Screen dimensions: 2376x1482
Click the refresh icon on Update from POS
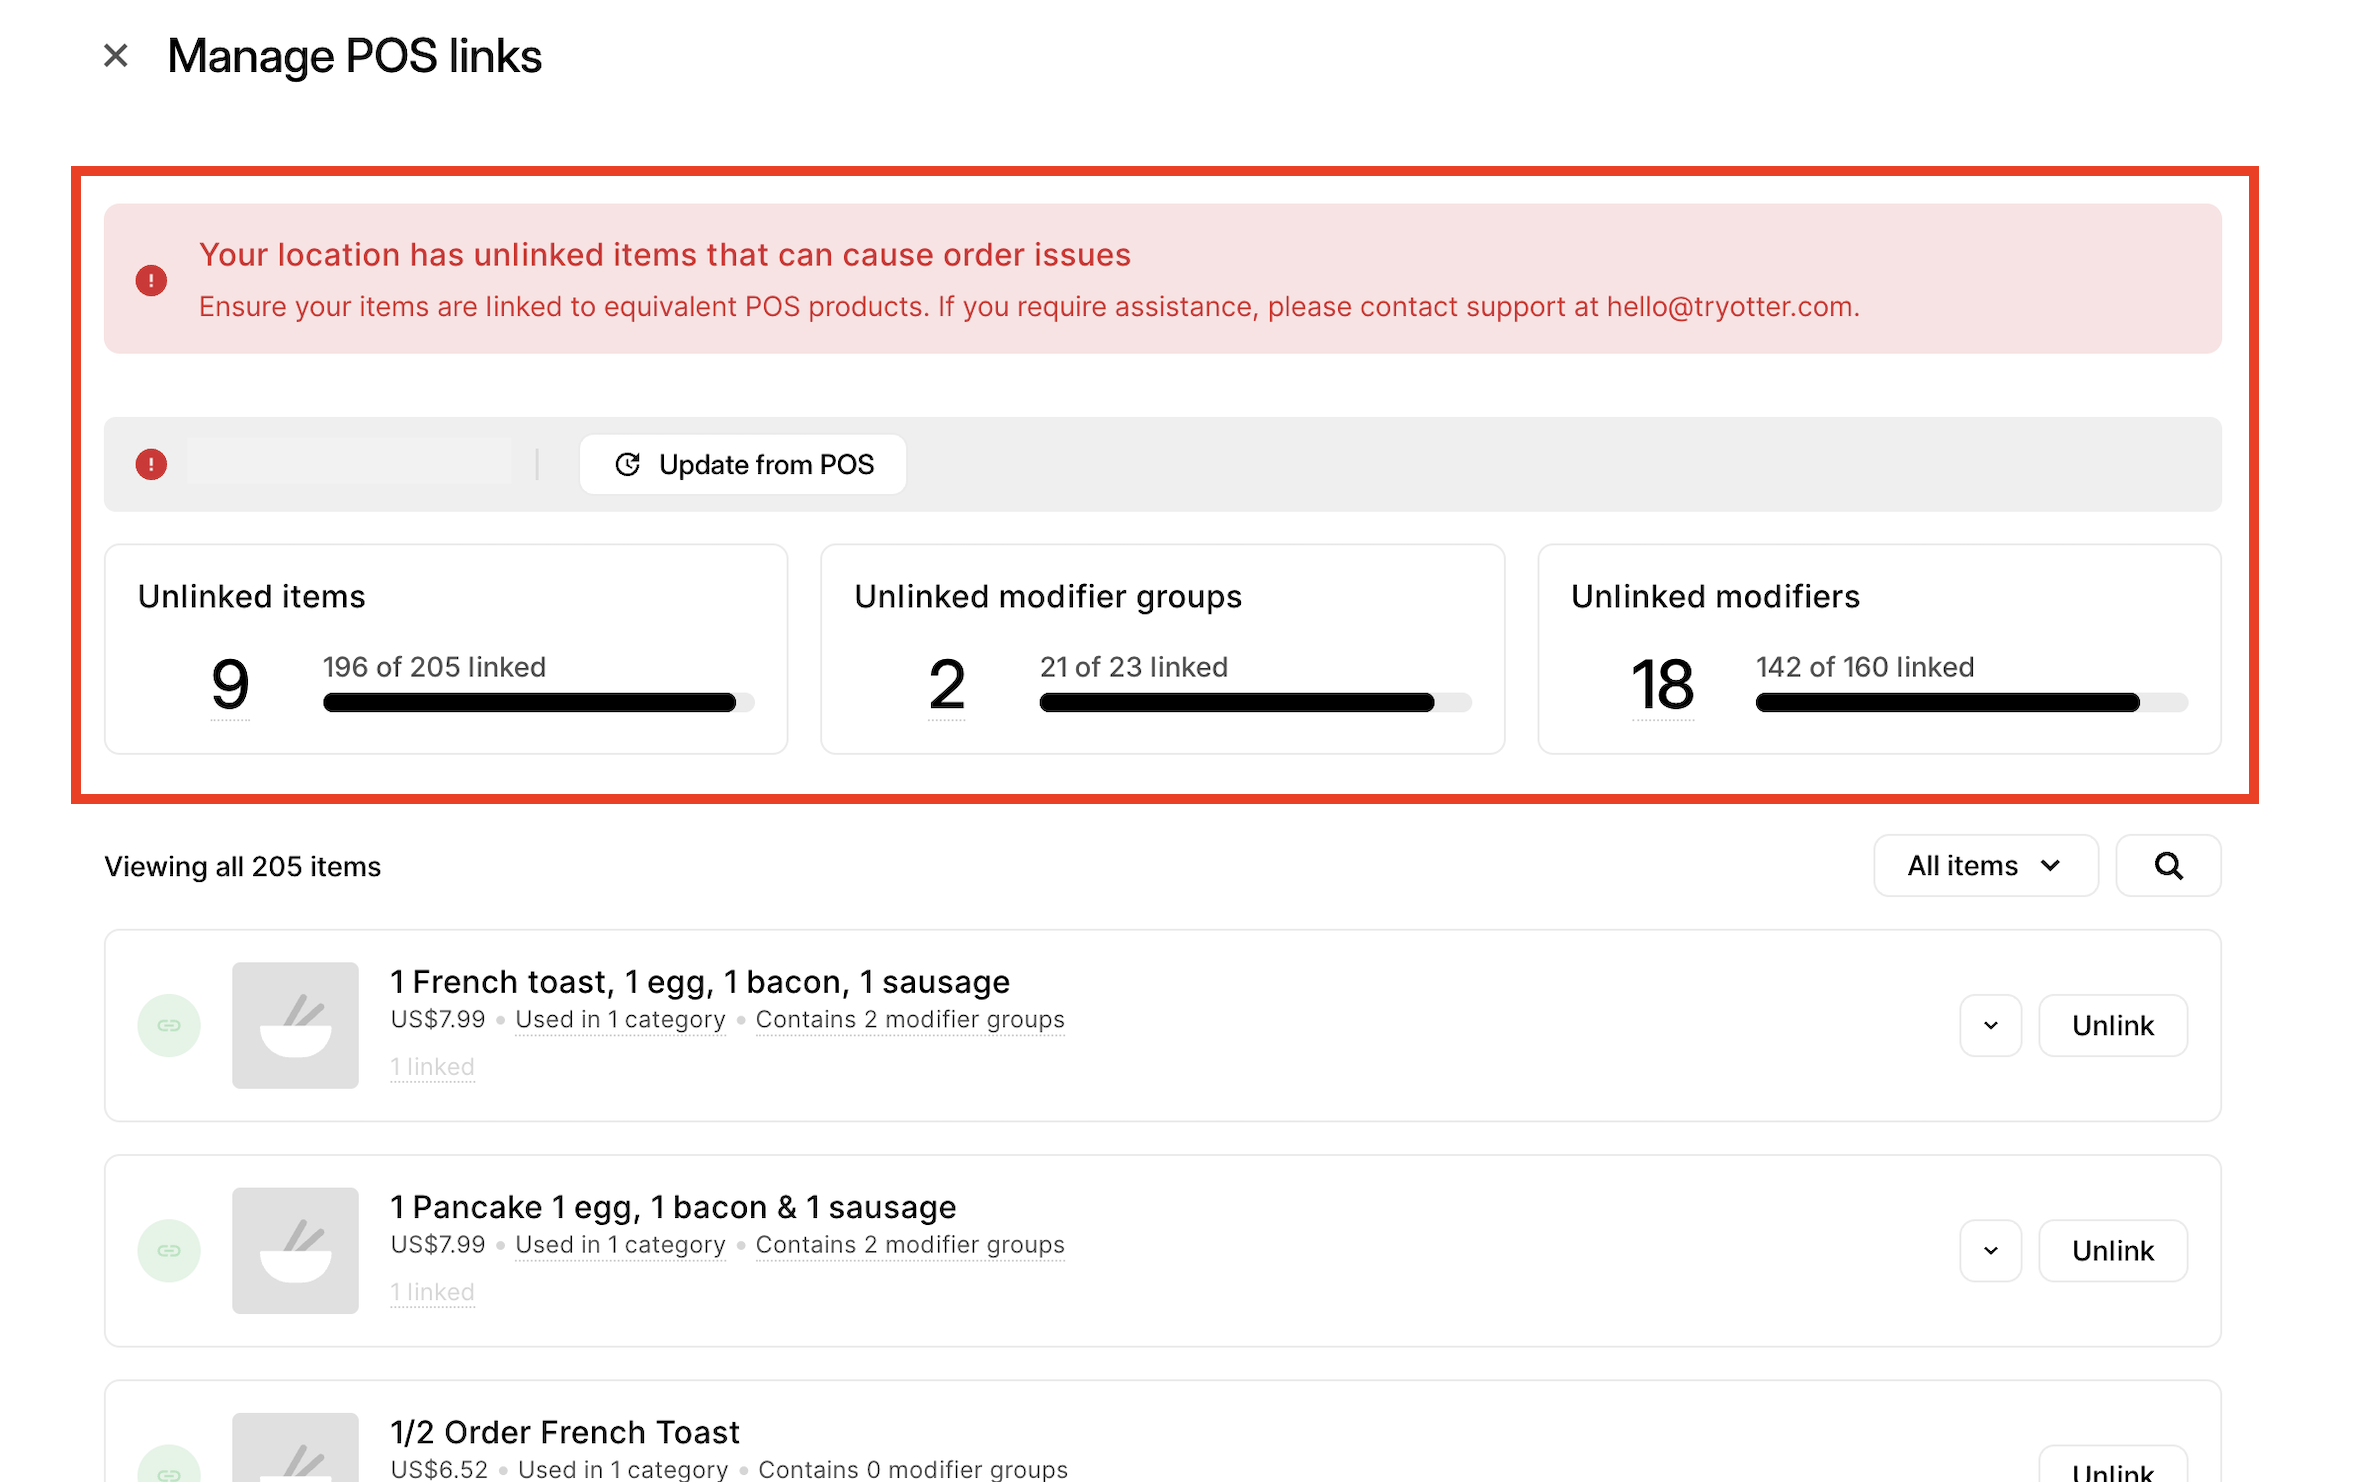pyautogui.click(x=627, y=464)
